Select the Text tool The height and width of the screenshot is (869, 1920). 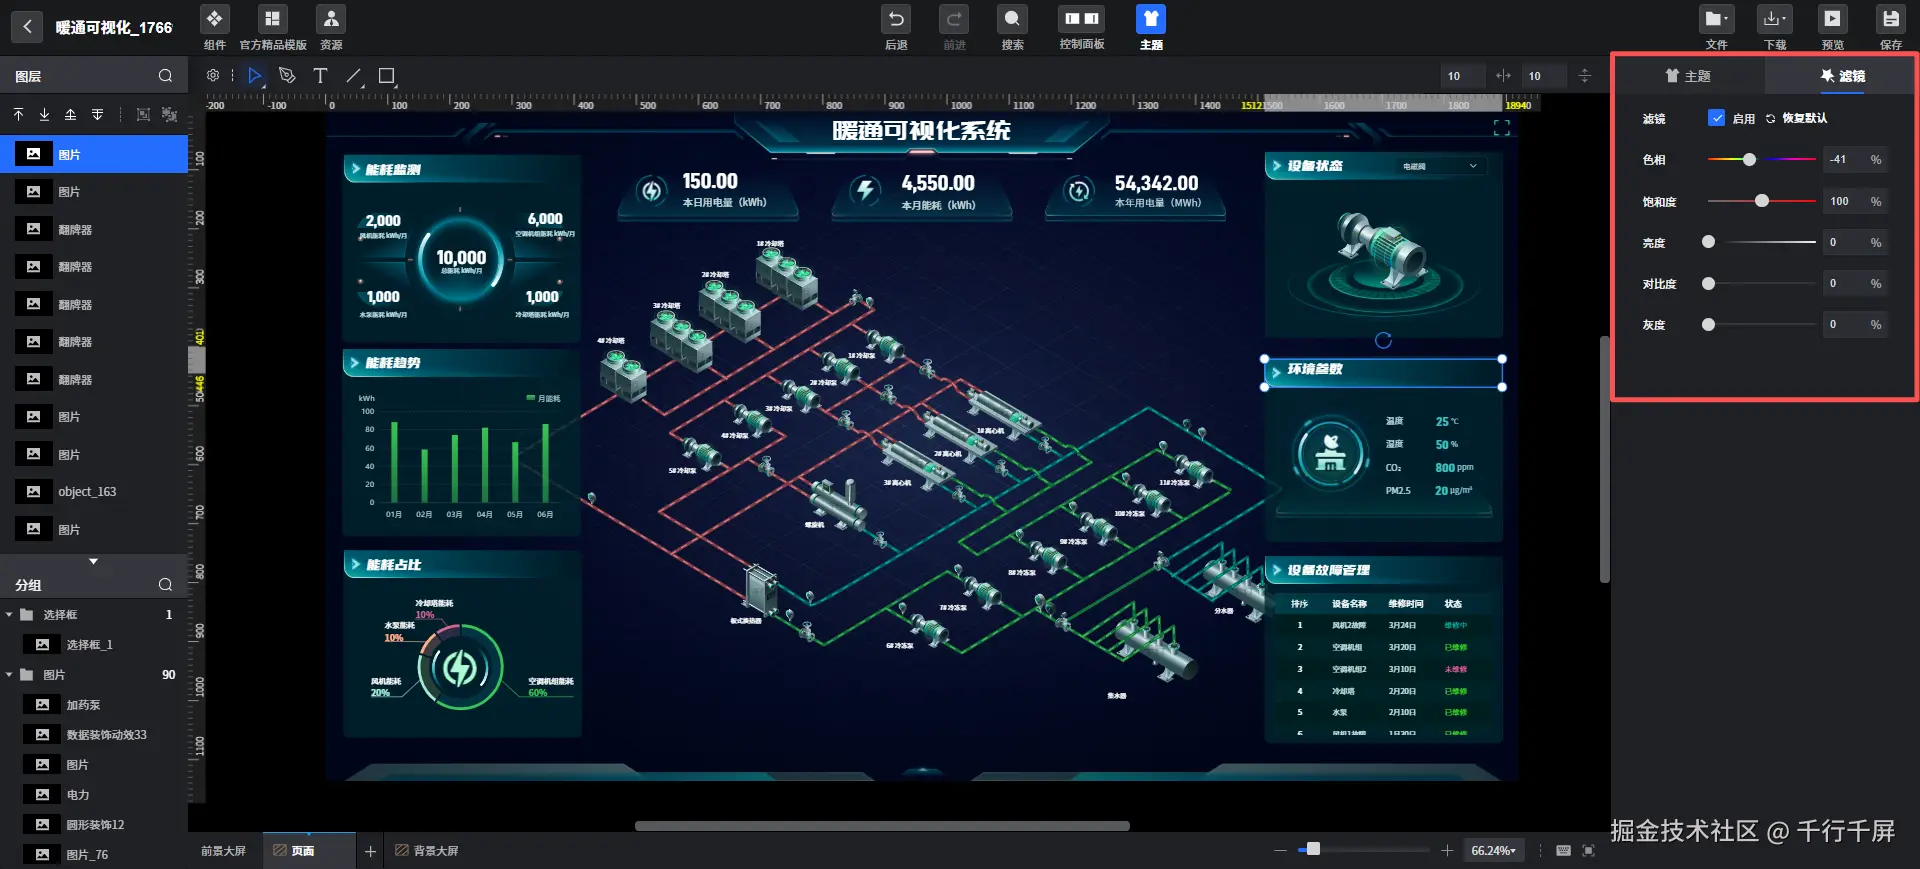(320, 75)
